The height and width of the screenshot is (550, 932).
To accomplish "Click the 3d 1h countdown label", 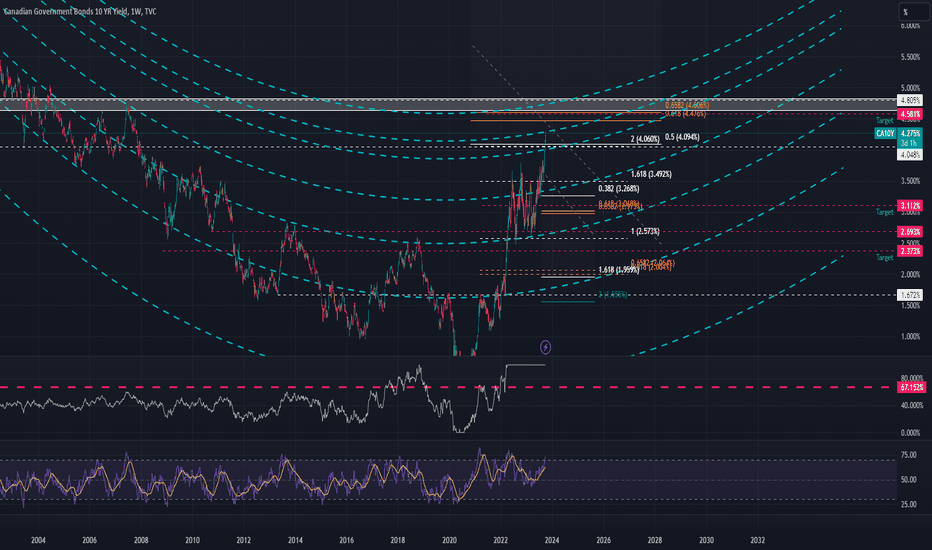I will click(x=908, y=143).
